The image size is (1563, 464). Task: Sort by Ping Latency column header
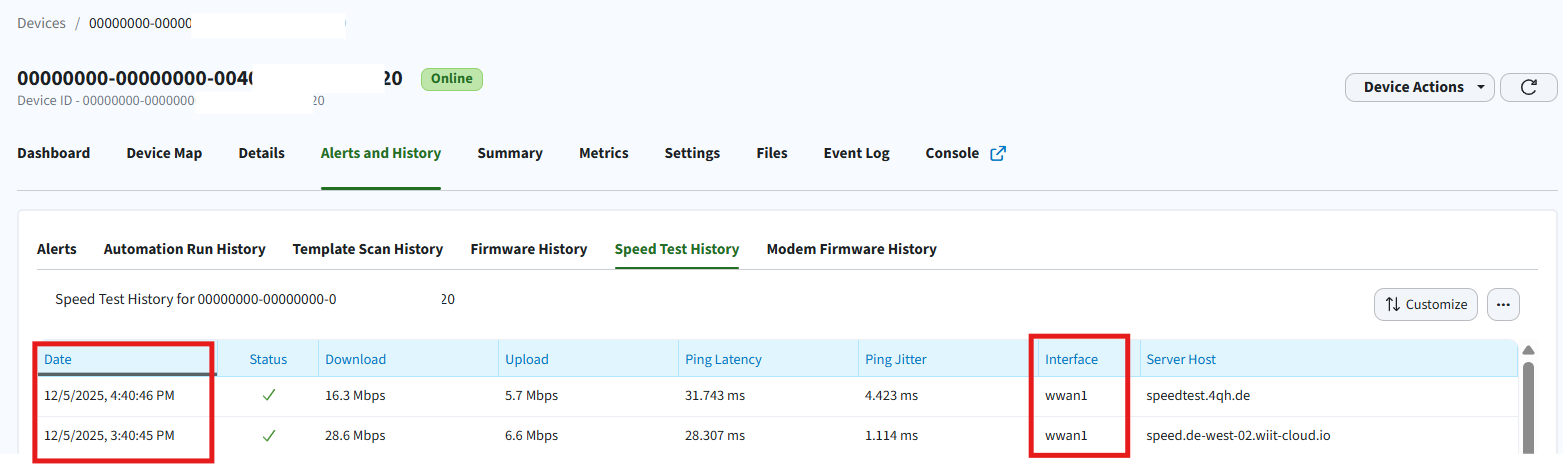(x=723, y=359)
